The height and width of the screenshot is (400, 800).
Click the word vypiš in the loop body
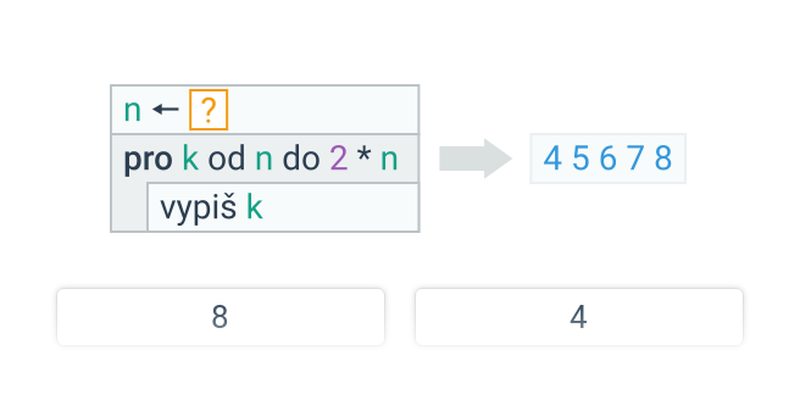tap(198, 208)
